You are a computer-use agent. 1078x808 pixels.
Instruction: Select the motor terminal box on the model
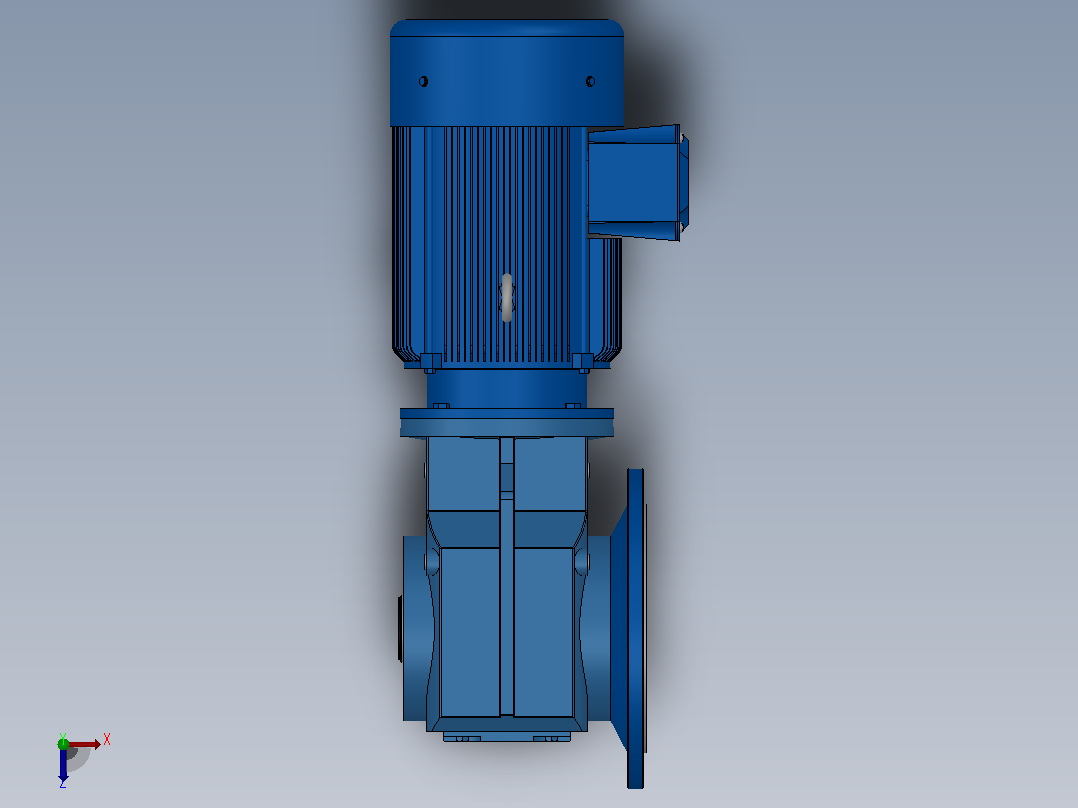coord(637,182)
